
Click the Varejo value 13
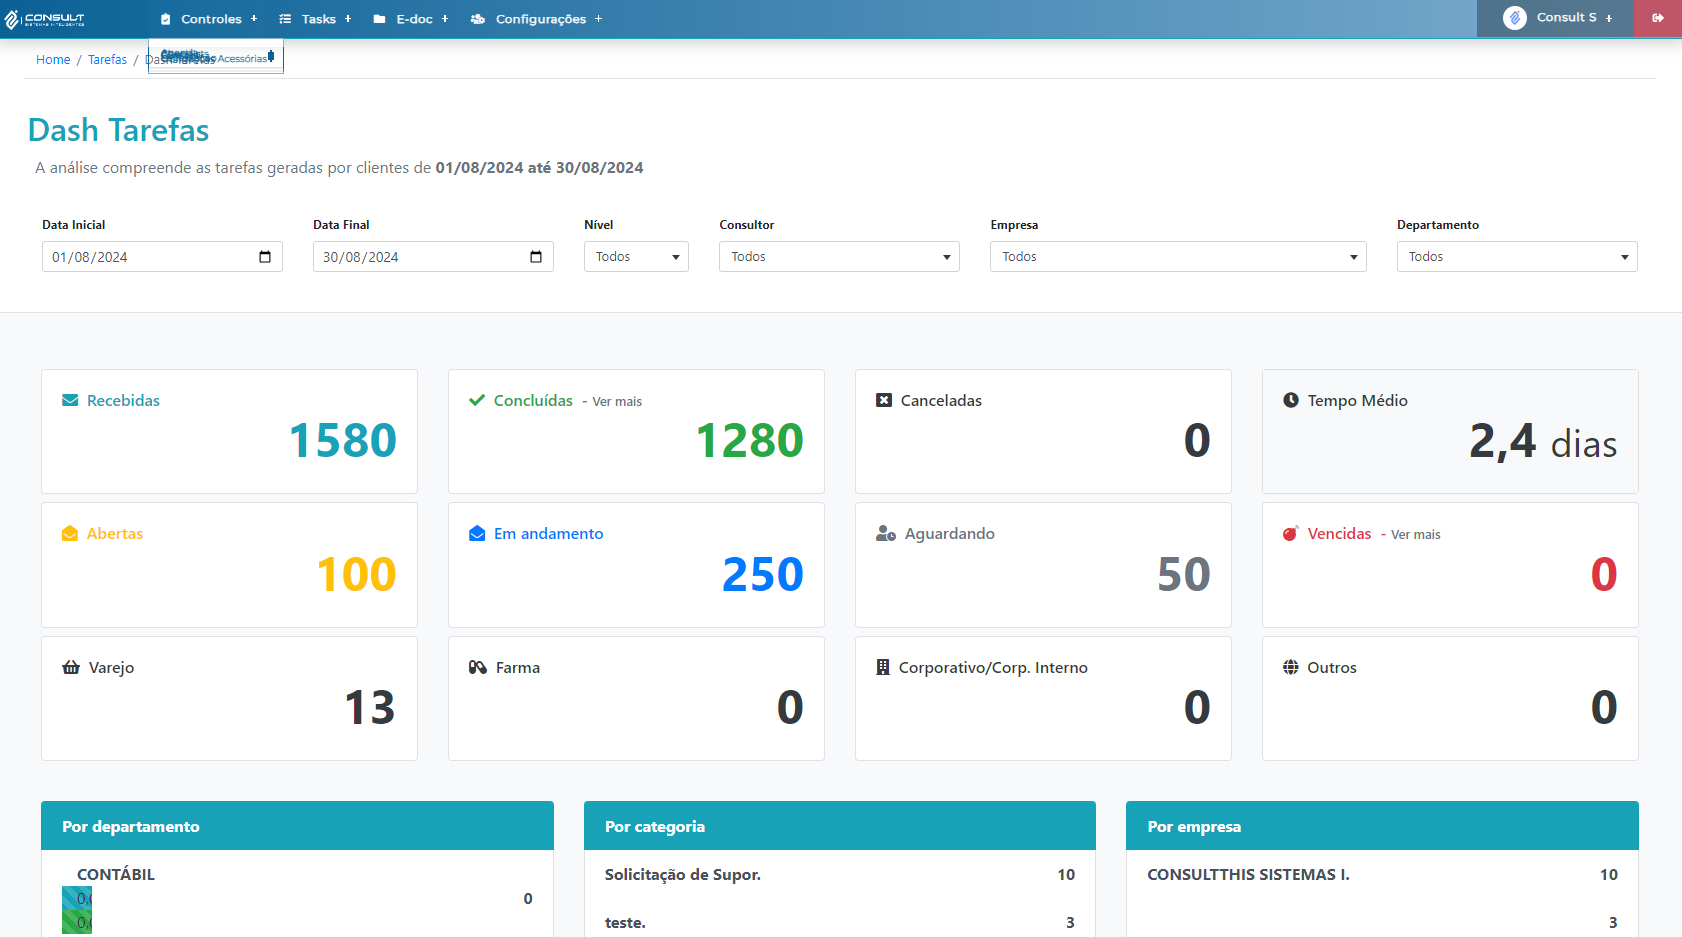(x=370, y=708)
